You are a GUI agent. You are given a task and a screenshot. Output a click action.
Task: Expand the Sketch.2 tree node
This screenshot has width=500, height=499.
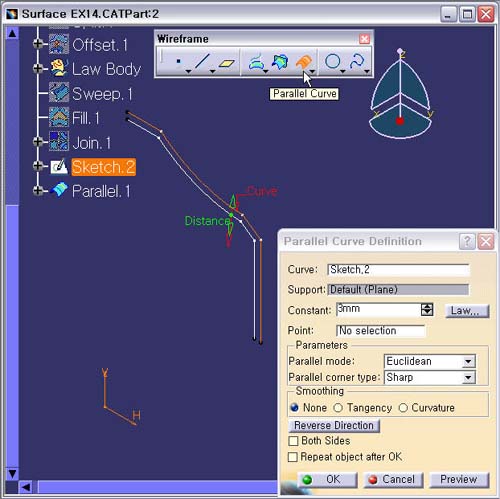[x=38, y=166]
